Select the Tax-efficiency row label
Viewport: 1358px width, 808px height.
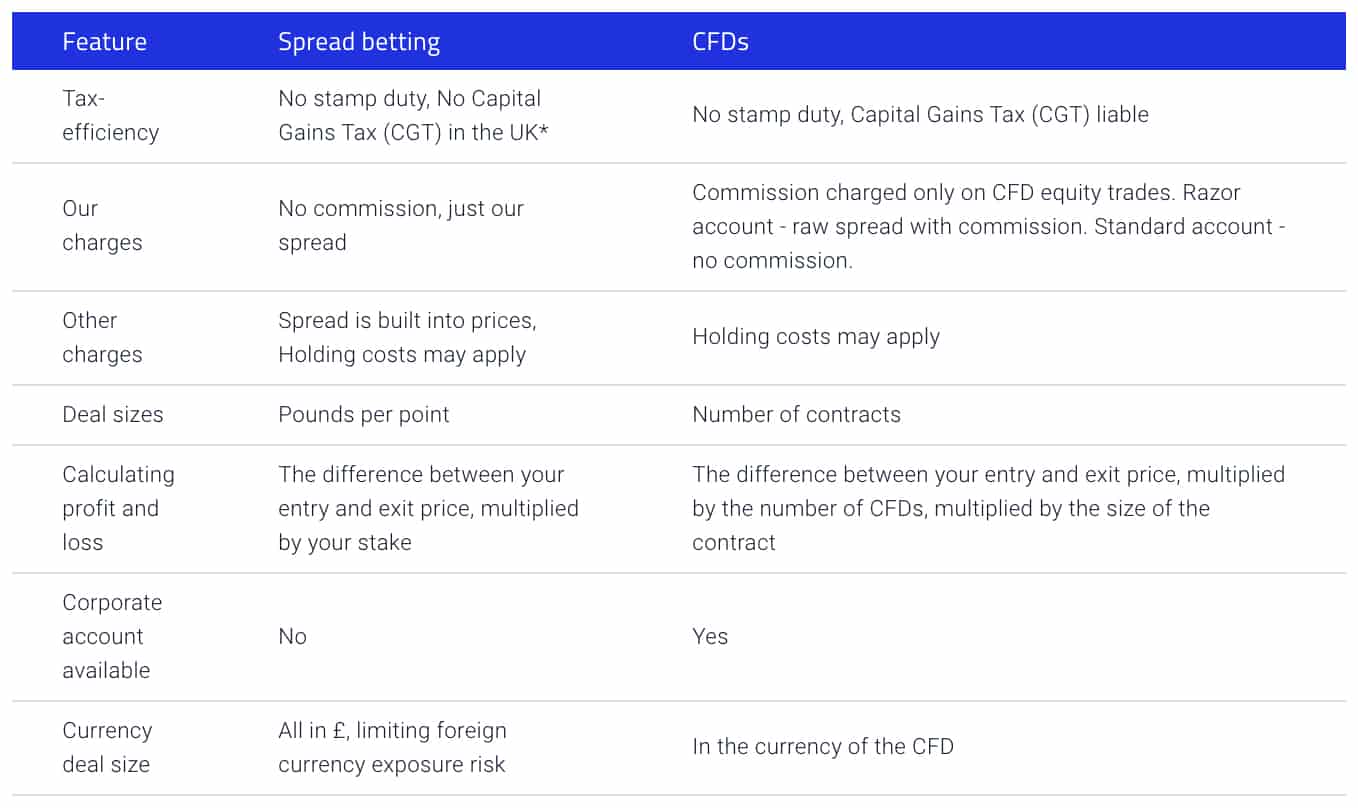[110, 115]
